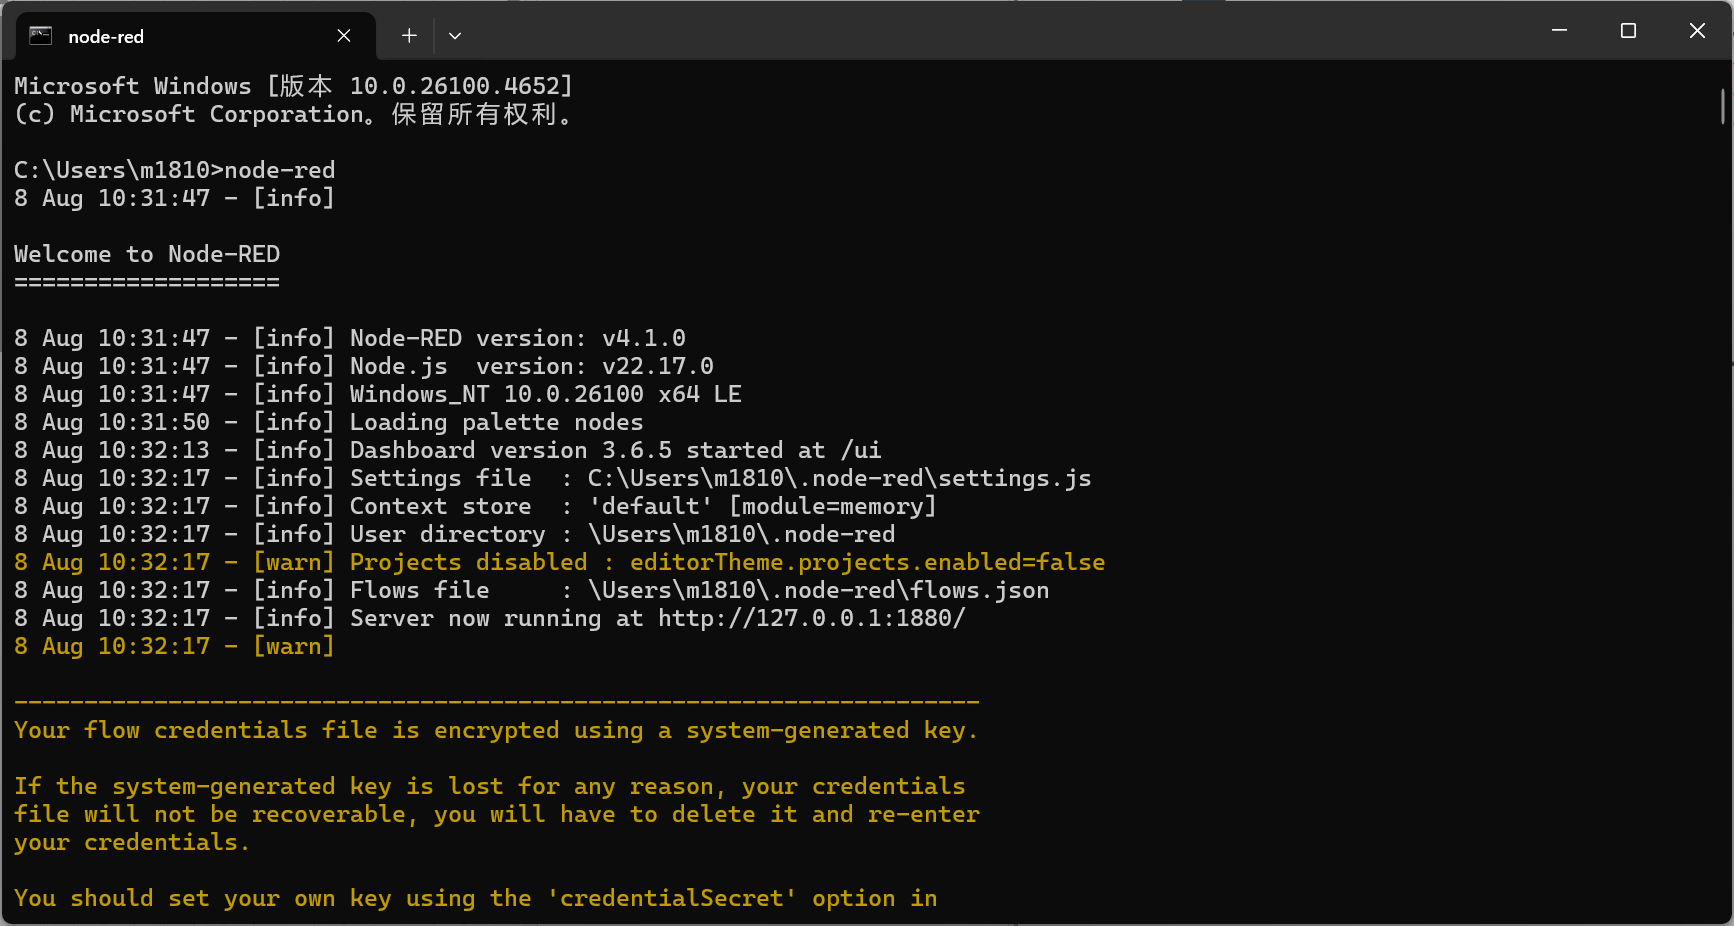Click the User directory info line

(x=455, y=534)
